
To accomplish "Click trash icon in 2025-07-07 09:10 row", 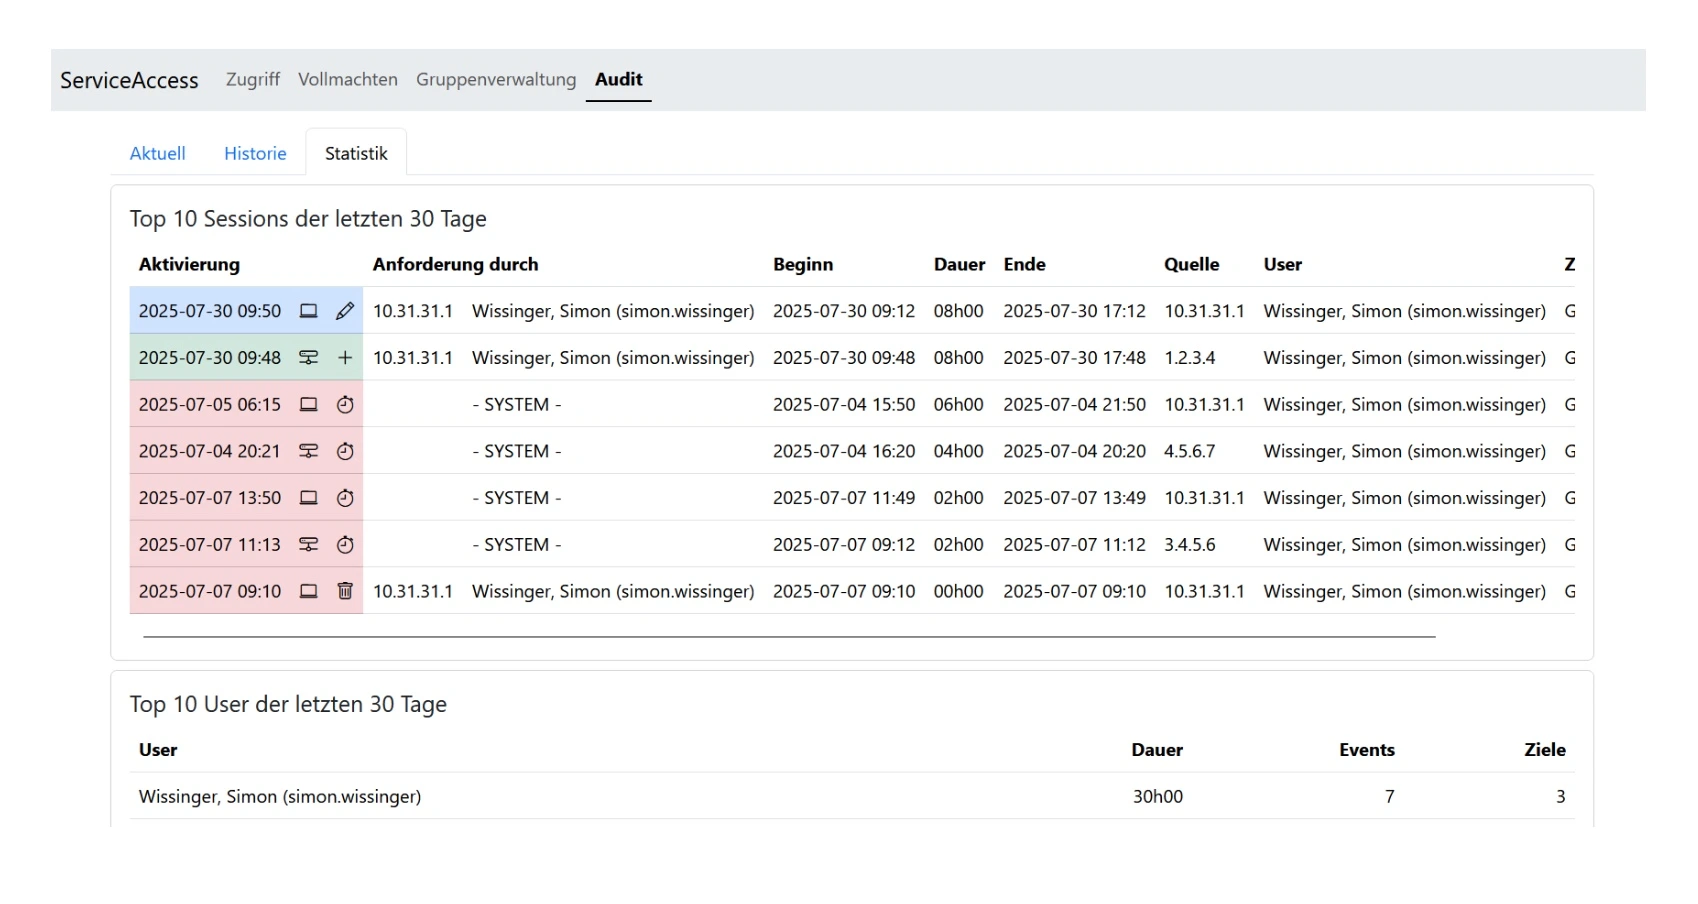I will pos(345,591).
